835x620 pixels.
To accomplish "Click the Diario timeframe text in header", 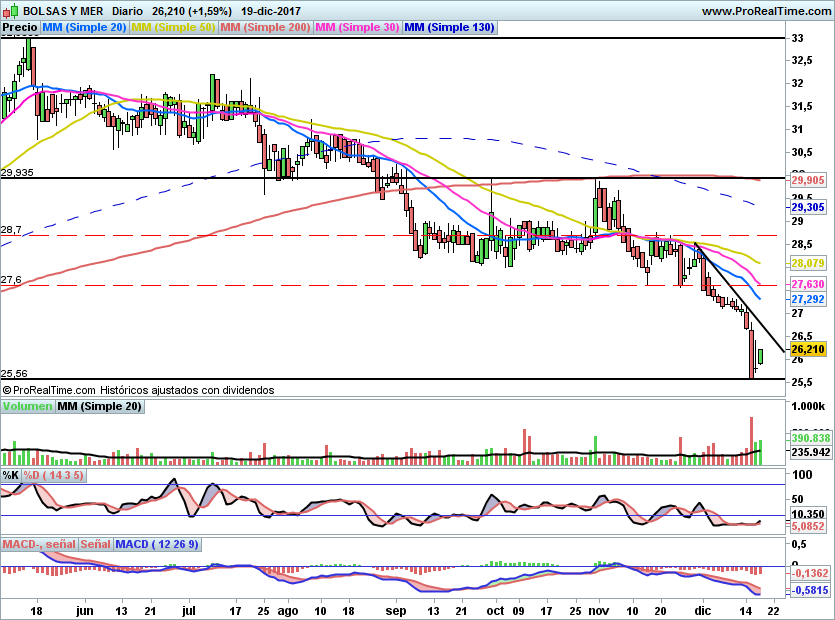I will coord(127,11).
